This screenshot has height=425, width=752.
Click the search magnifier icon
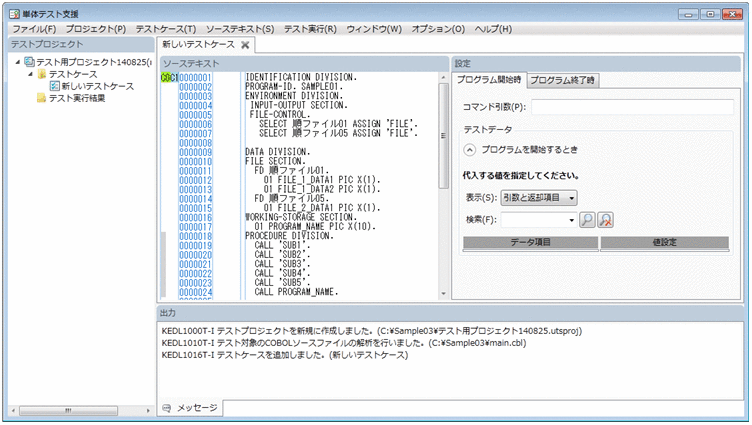pos(587,220)
